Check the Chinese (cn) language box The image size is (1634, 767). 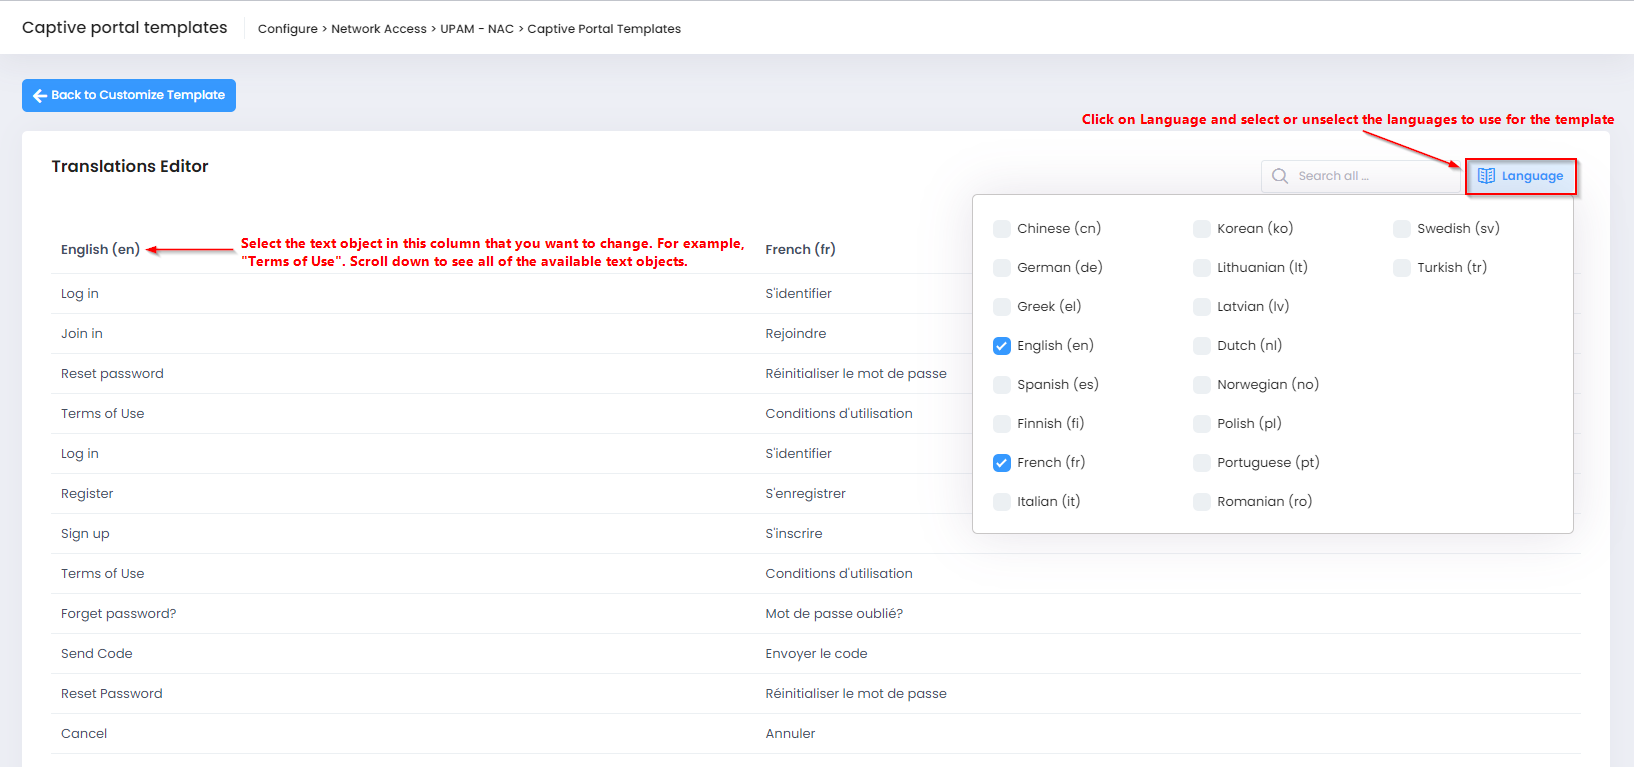pos(1002,229)
